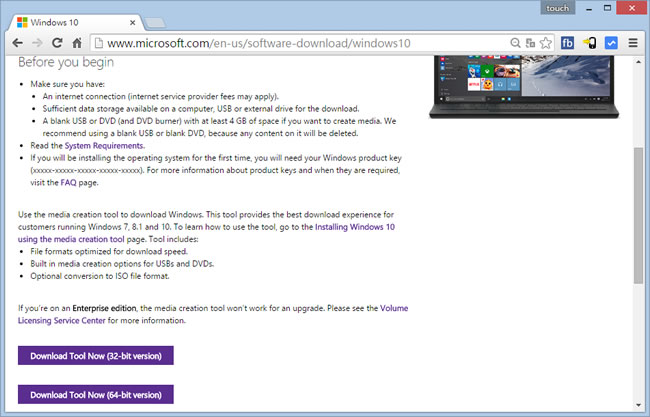Click the yellow arrow phone extension icon

tap(589, 43)
